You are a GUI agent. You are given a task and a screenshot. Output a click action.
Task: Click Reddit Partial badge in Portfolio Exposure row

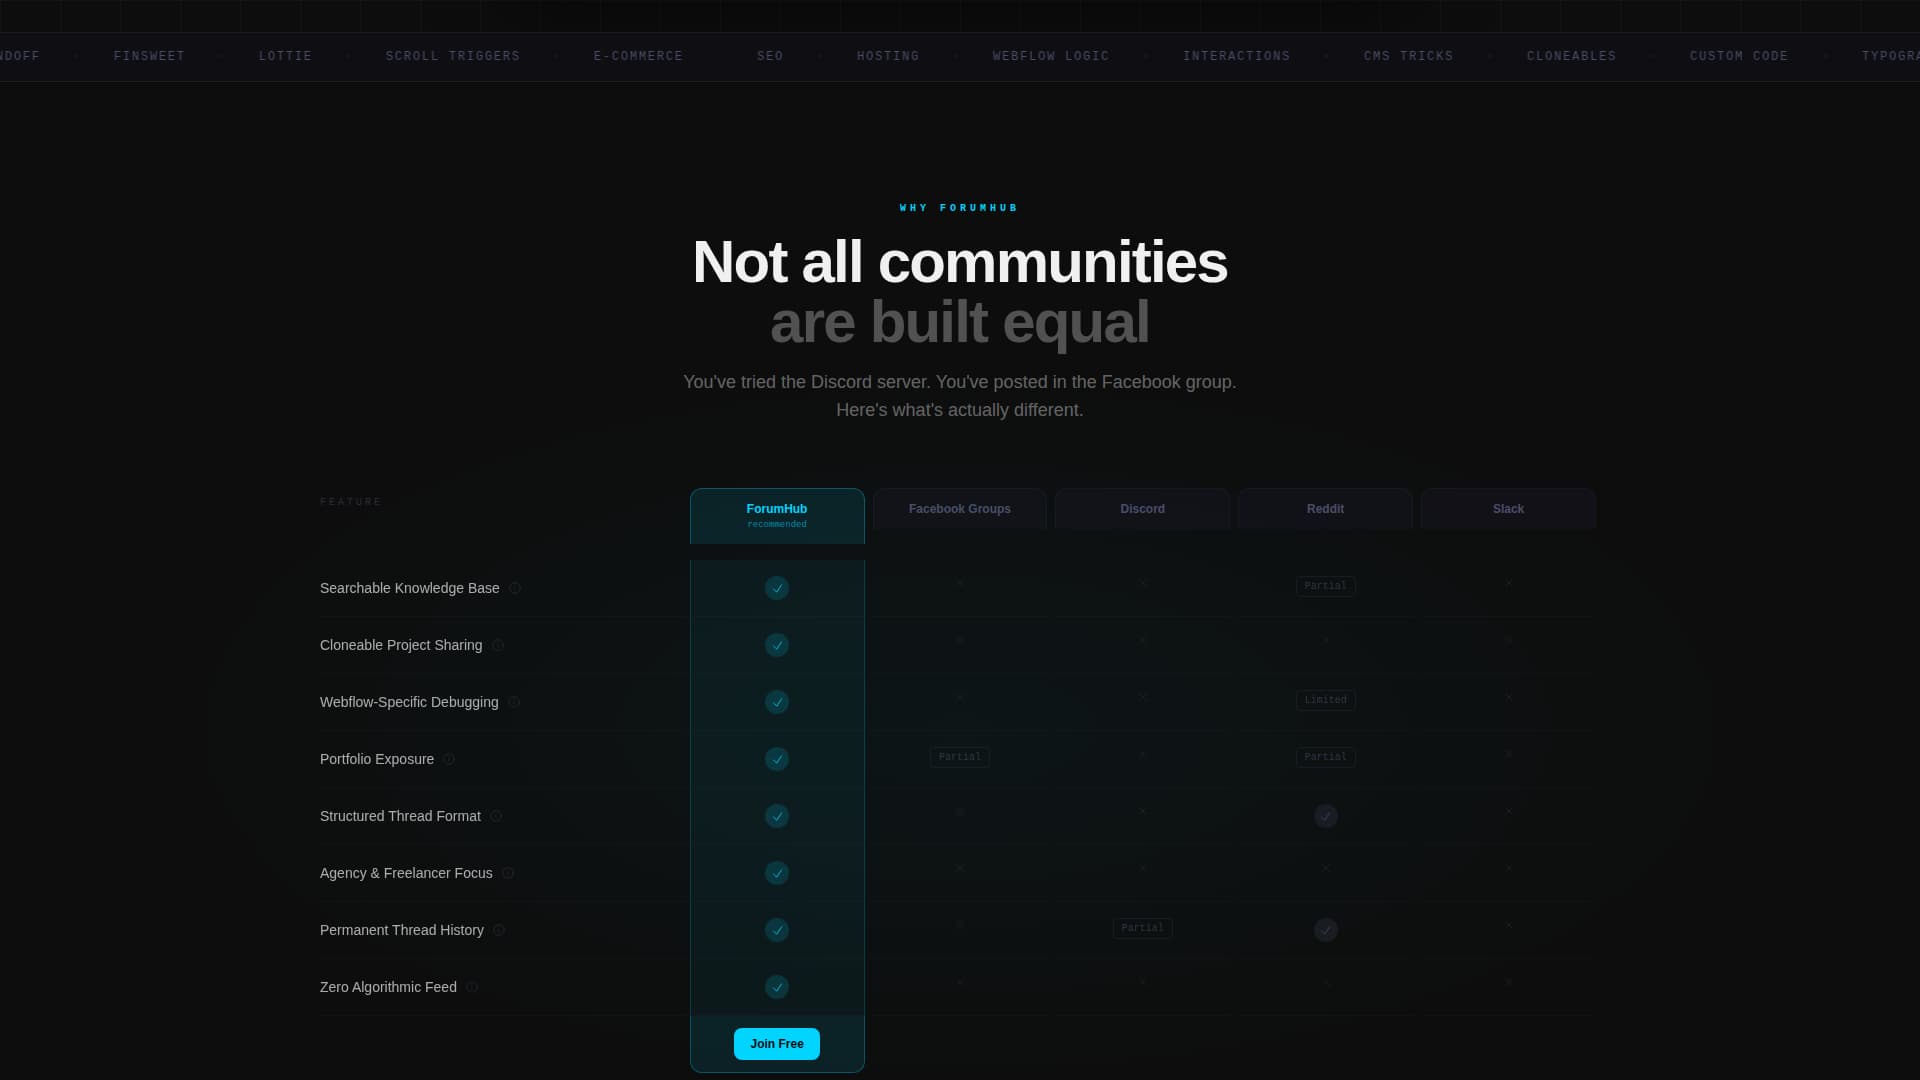point(1326,757)
